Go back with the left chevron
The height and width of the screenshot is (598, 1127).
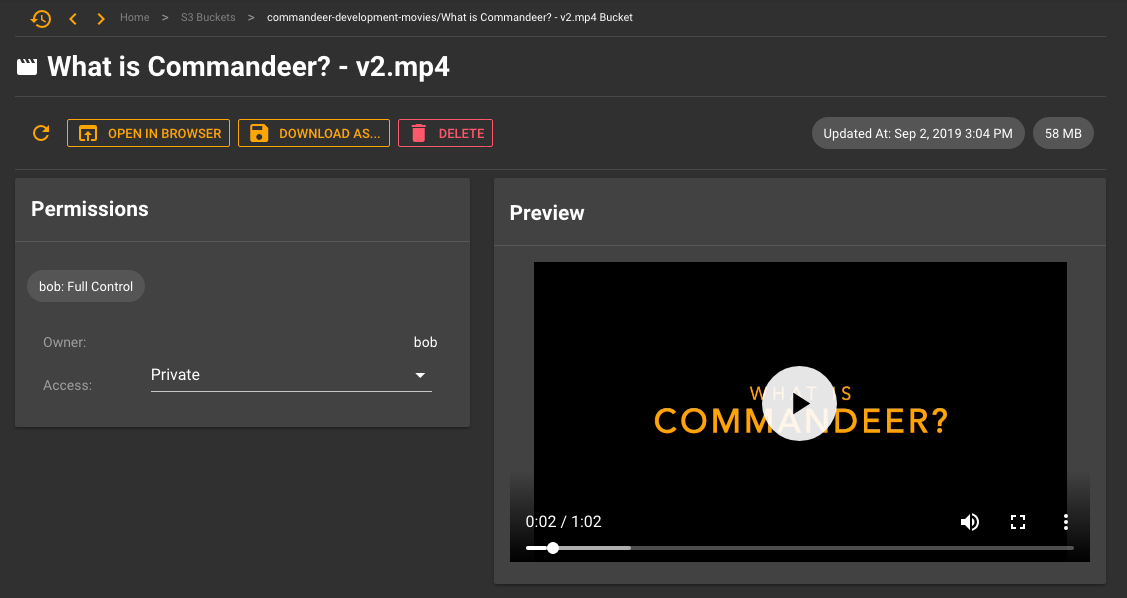(73, 18)
